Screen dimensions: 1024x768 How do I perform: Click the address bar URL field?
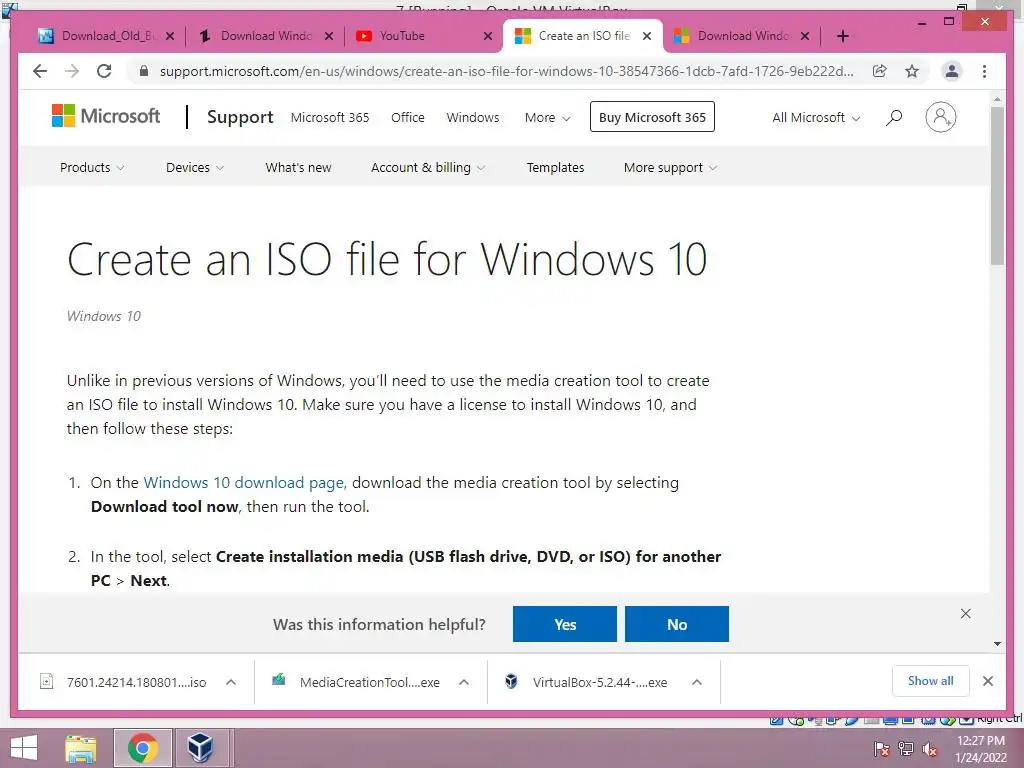click(506, 71)
